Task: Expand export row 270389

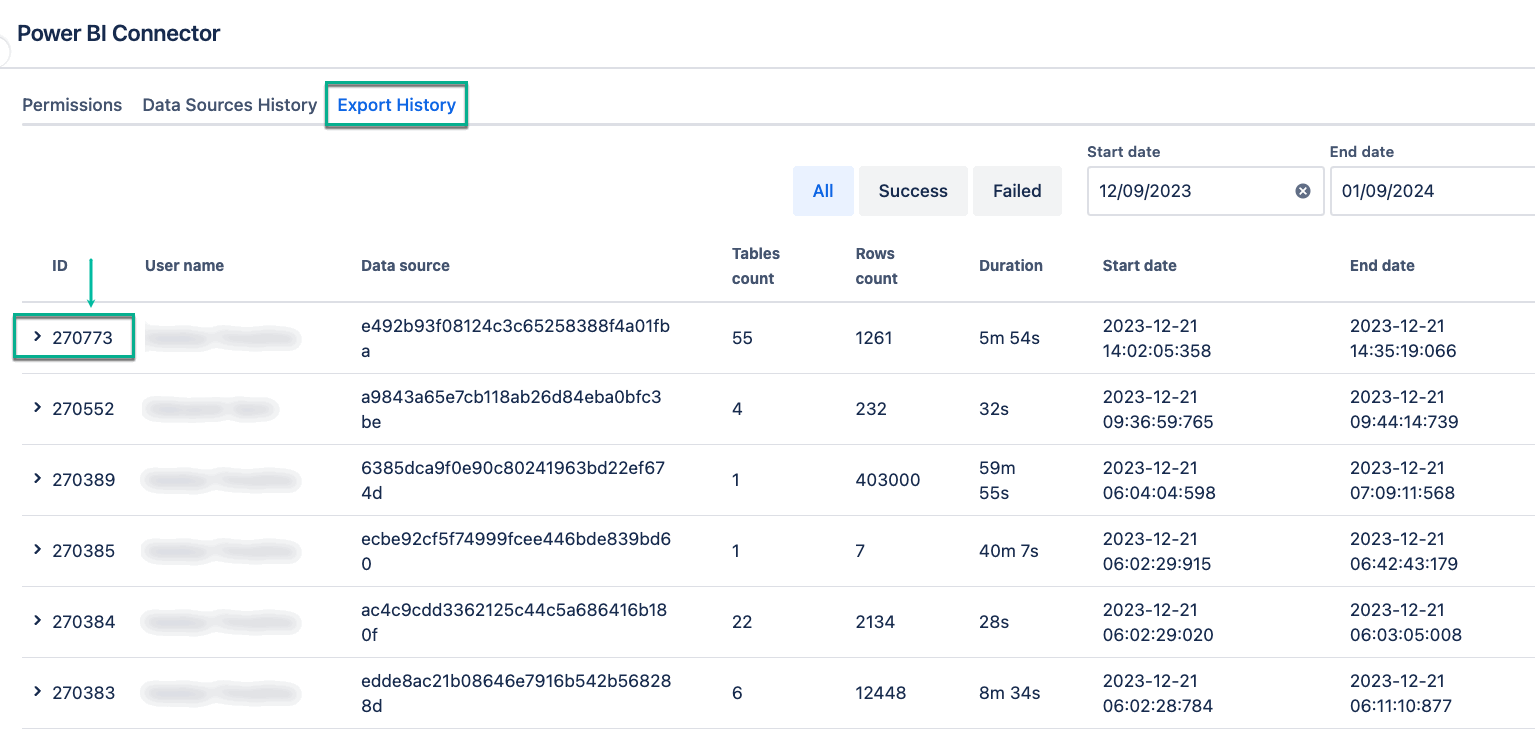Action: [38, 479]
